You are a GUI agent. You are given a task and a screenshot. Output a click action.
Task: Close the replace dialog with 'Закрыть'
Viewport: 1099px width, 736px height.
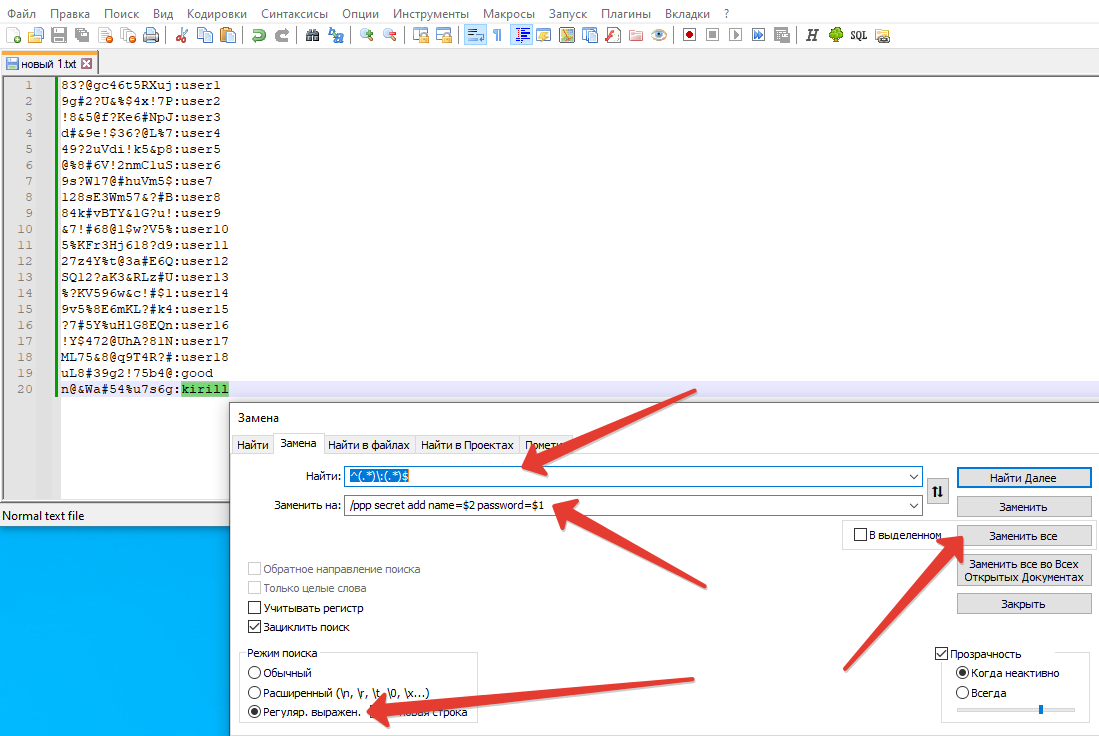tap(1023, 604)
